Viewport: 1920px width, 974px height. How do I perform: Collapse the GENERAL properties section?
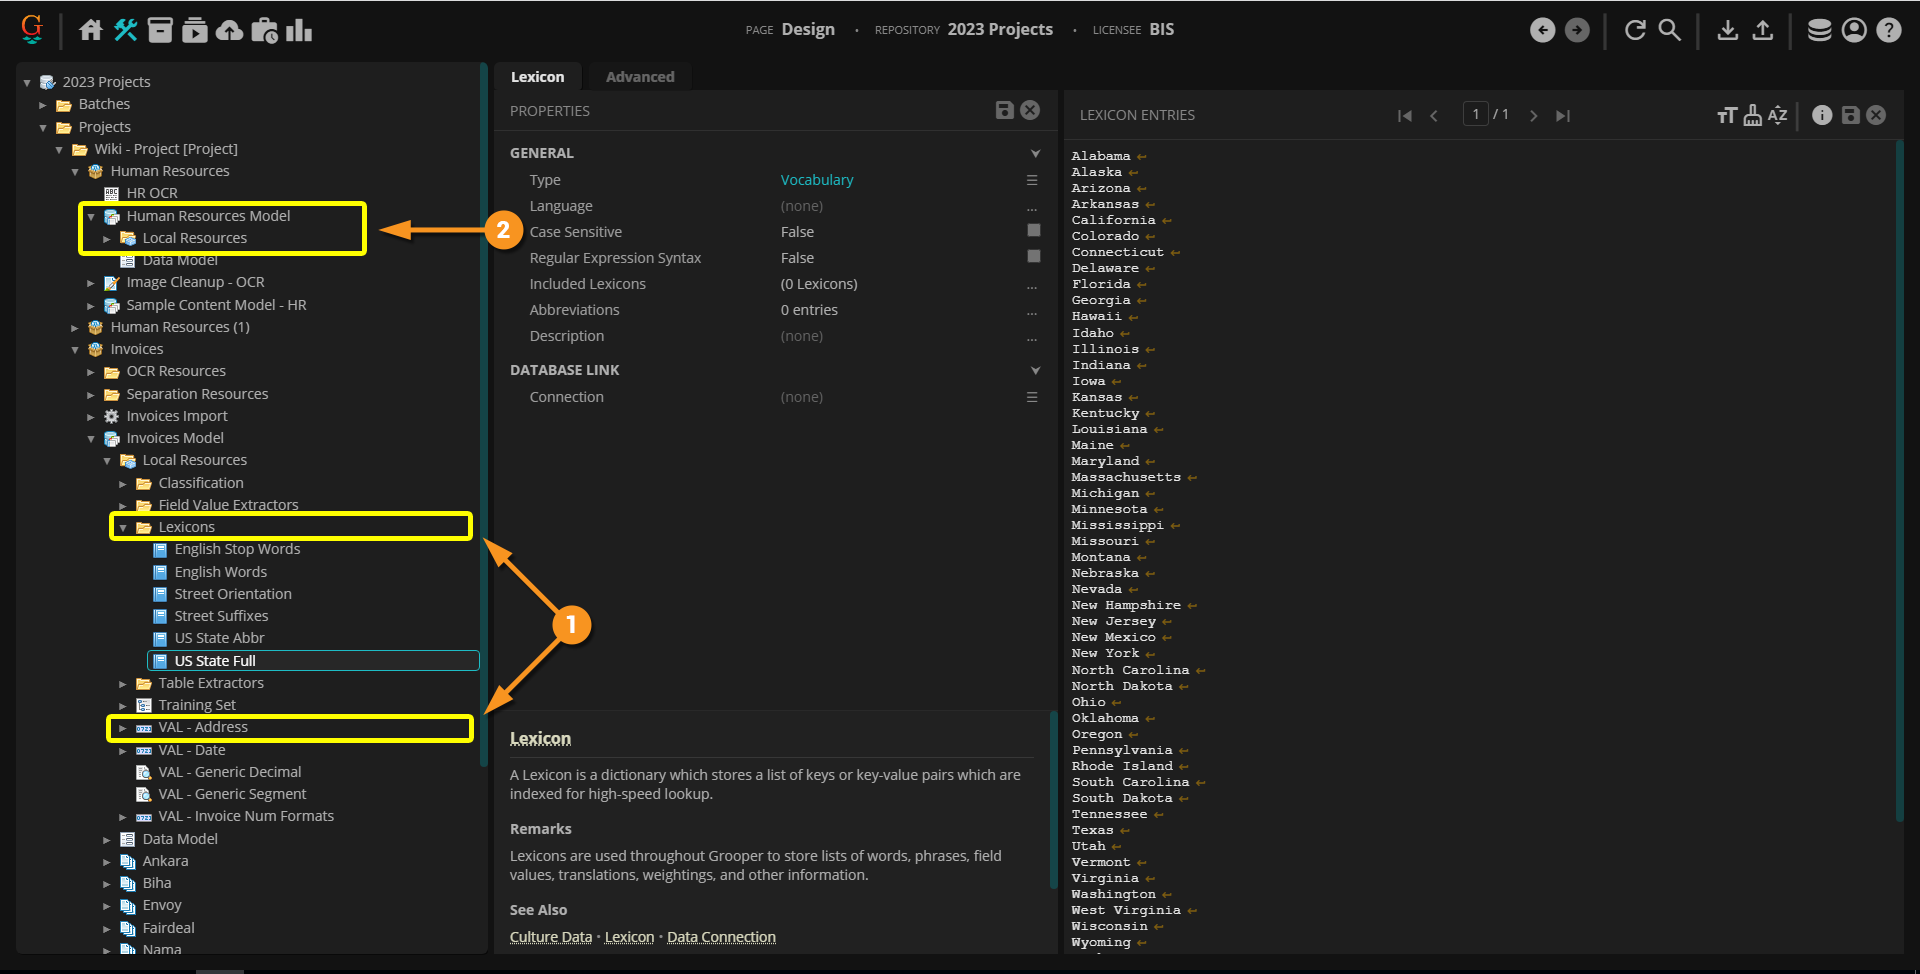point(1035,153)
